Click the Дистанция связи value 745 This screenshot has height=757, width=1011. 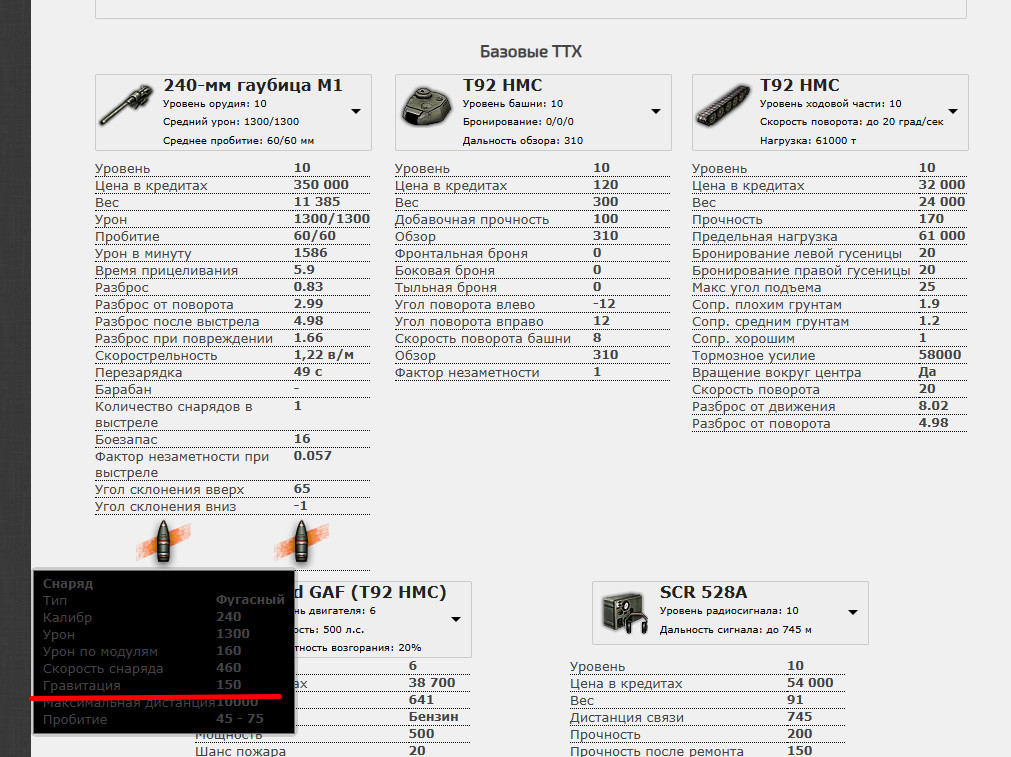800,716
